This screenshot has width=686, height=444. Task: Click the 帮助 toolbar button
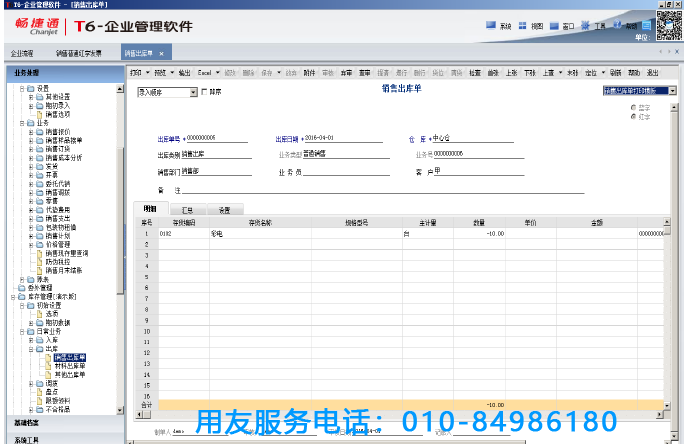click(634, 73)
